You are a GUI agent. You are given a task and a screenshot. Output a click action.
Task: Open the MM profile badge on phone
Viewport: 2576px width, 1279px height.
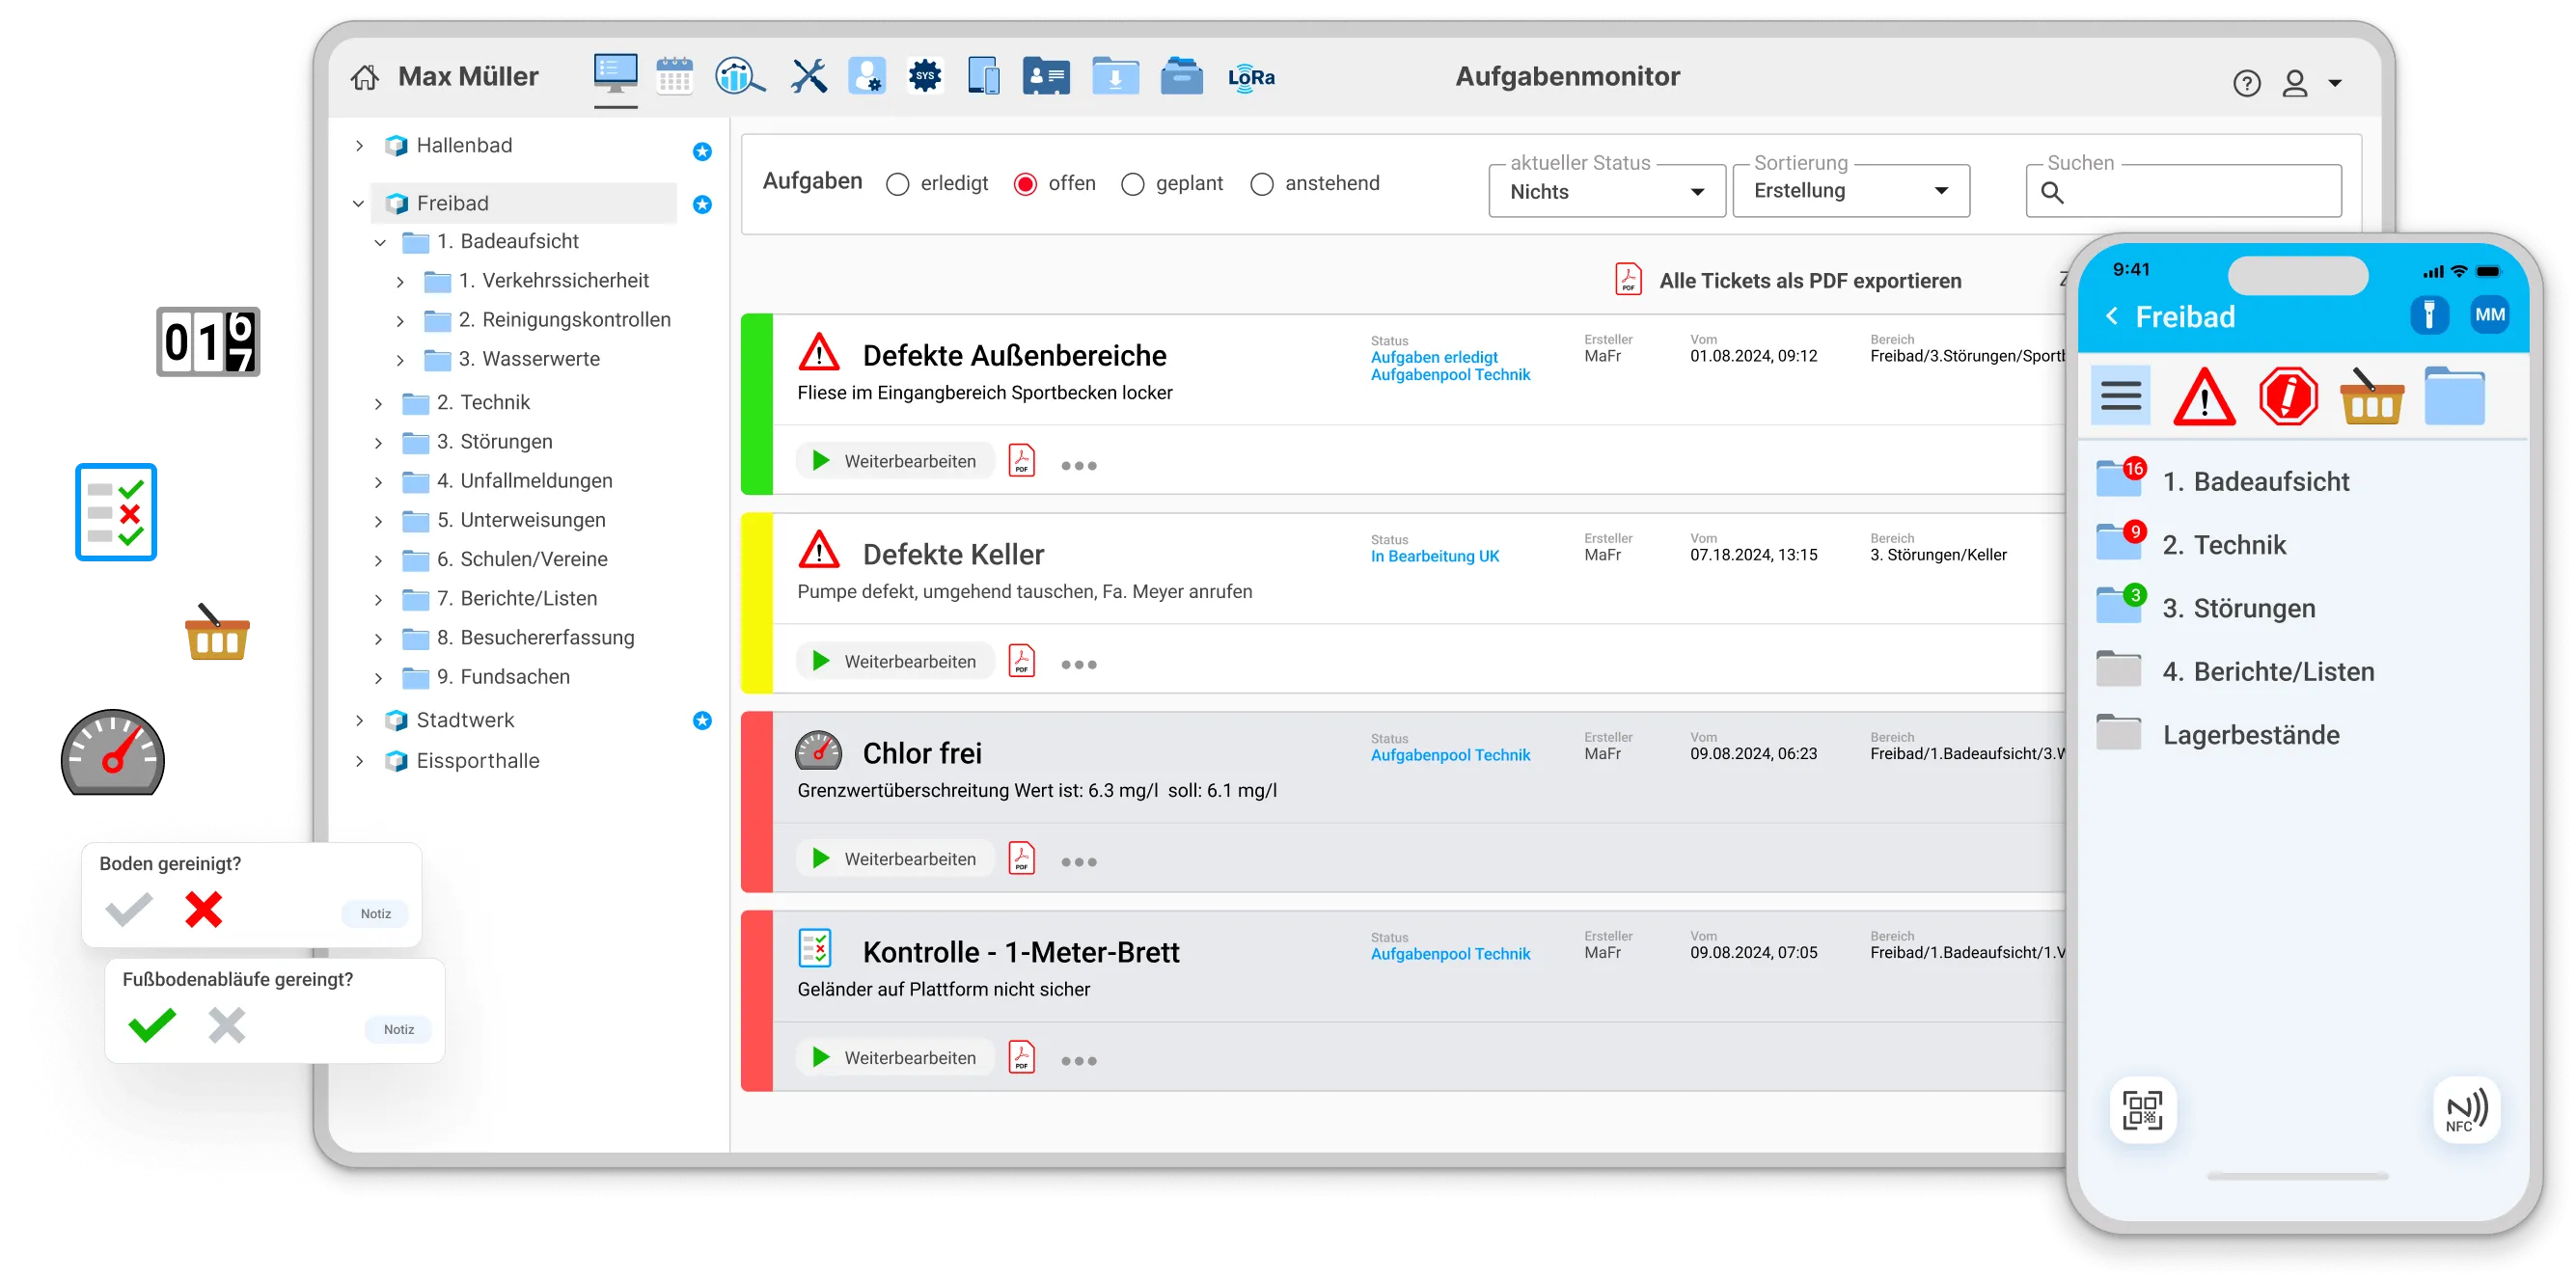[2489, 315]
